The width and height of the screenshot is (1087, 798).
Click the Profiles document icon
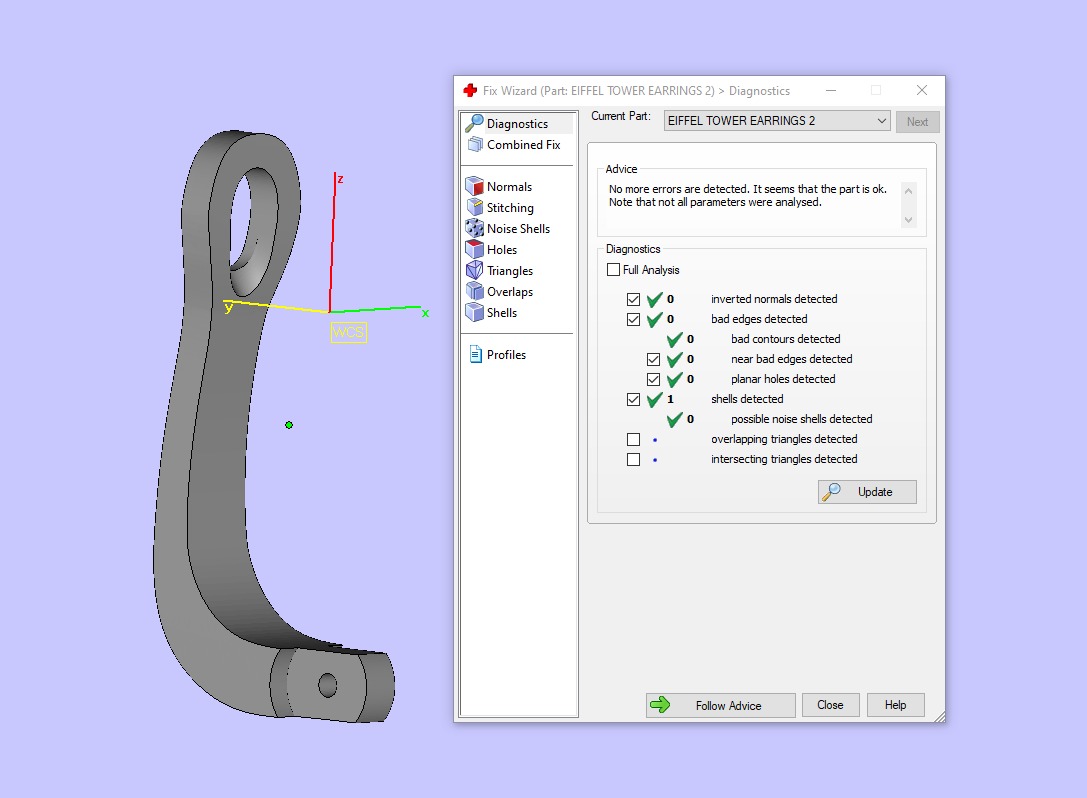pyautogui.click(x=476, y=354)
